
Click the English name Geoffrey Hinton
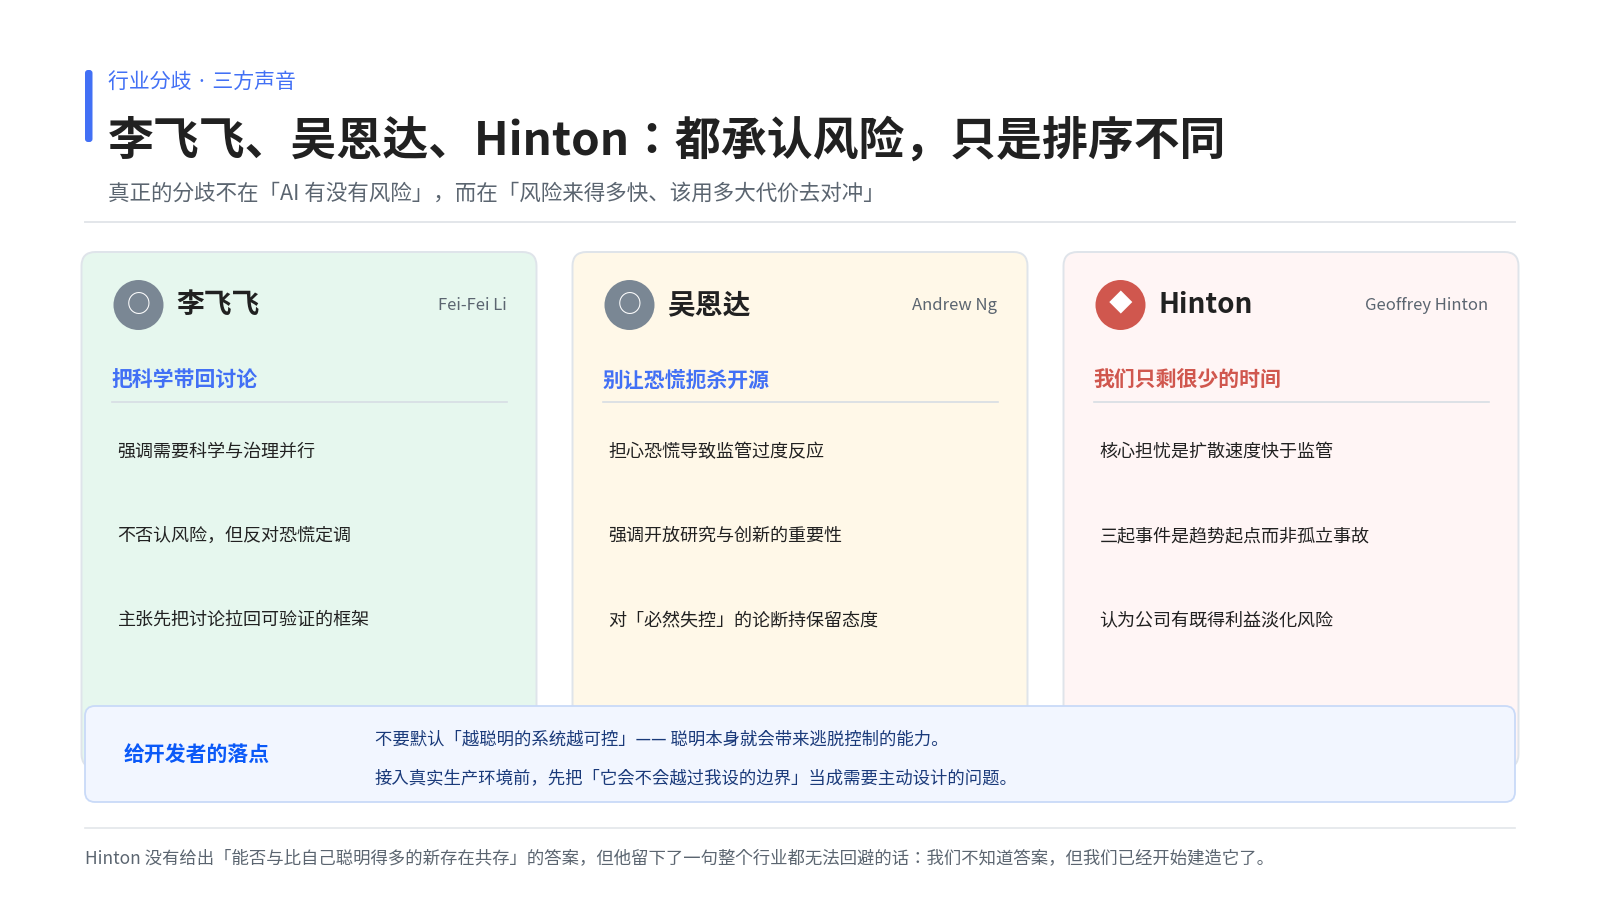tap(1426, 304)
